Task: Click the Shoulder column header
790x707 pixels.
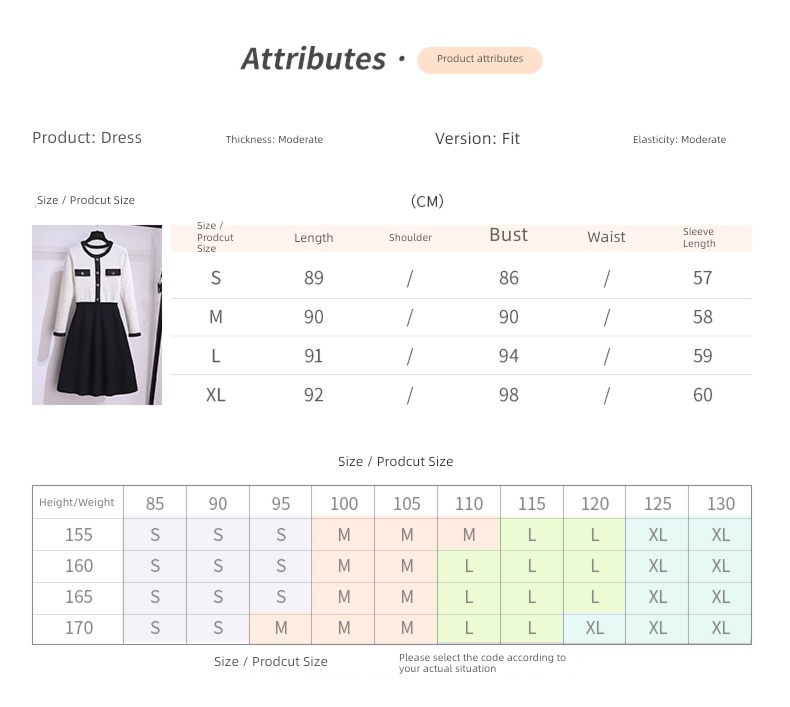Action: point(410,237)
